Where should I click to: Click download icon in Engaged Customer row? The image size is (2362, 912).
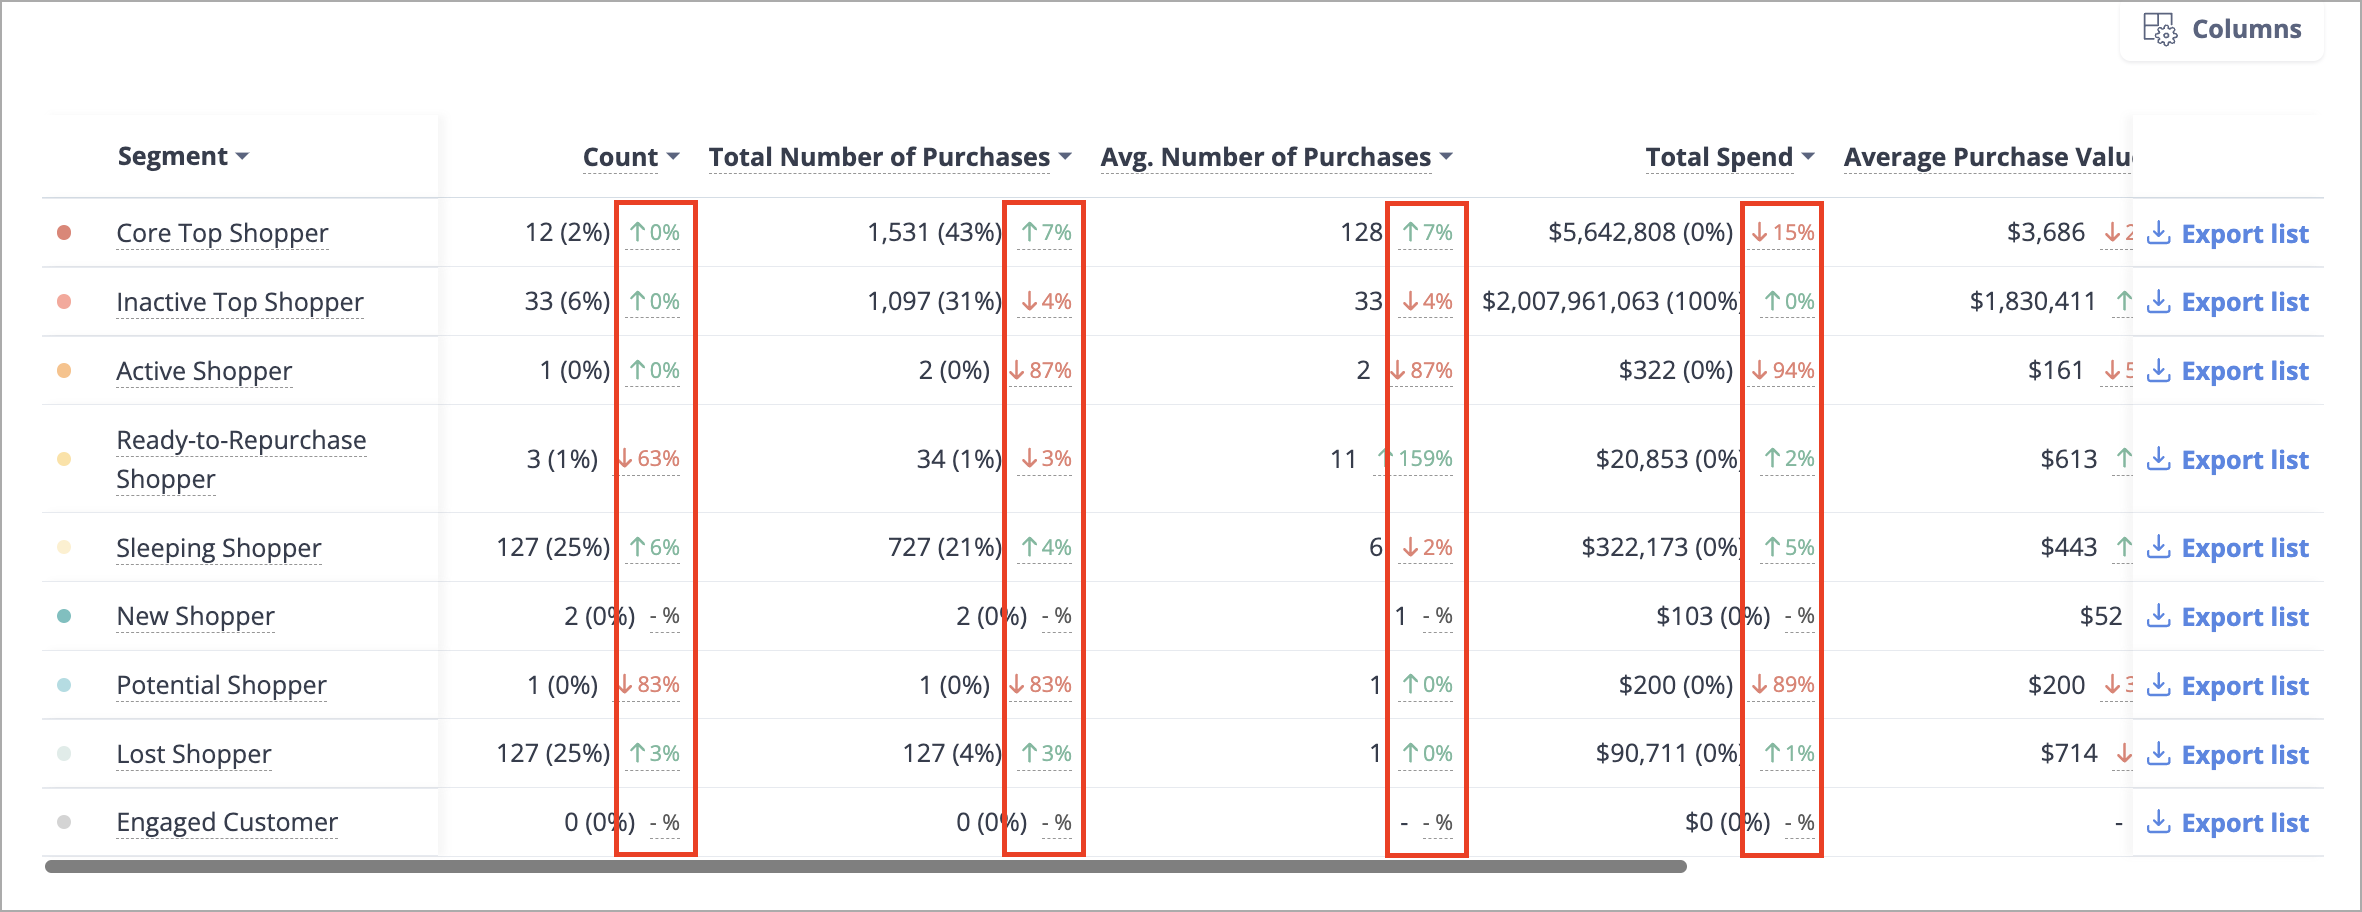[2159, 822]
